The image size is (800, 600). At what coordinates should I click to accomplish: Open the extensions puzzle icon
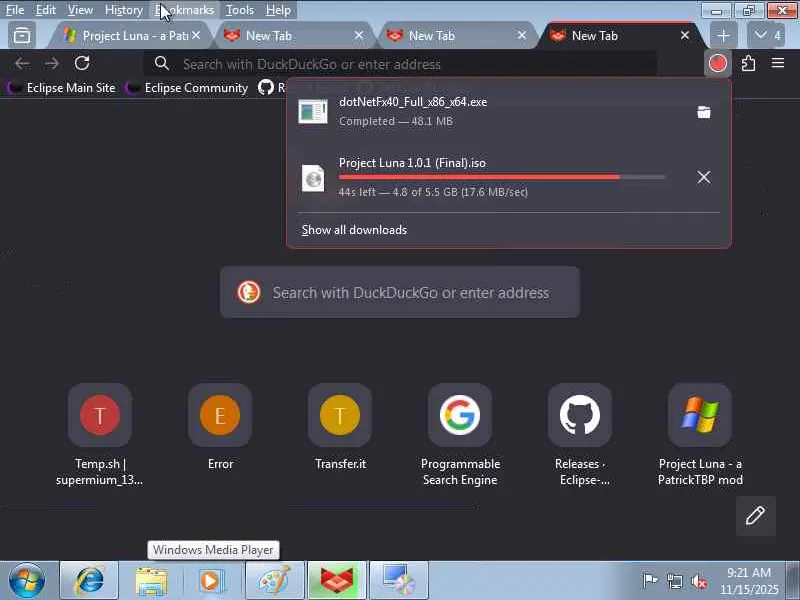[x=748, y=63]
